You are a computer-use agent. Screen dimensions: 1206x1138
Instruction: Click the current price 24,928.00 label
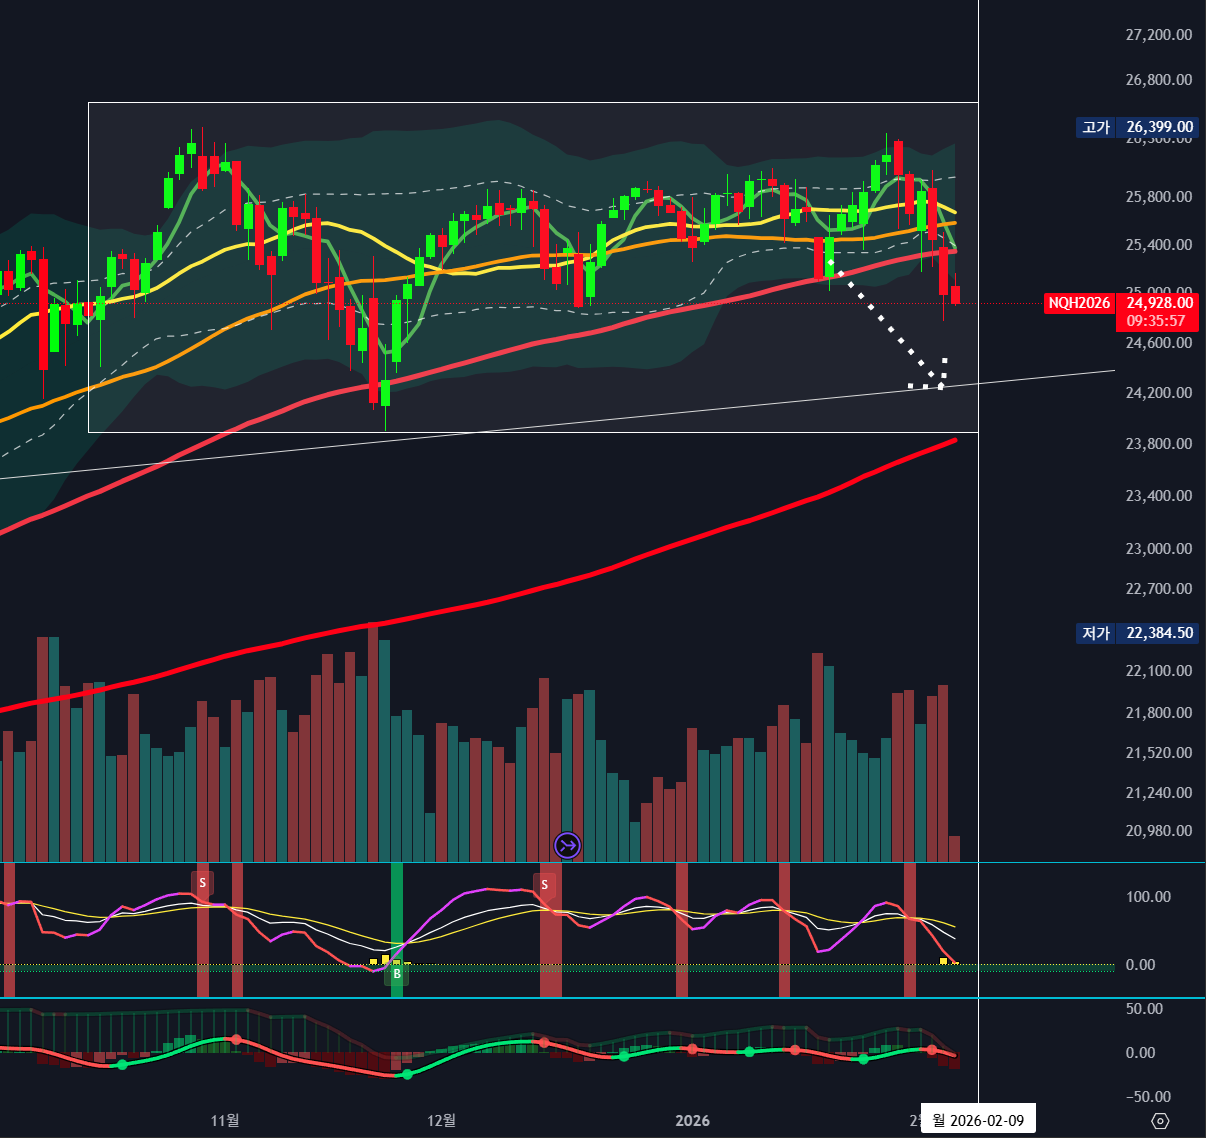click(1159, 303)
